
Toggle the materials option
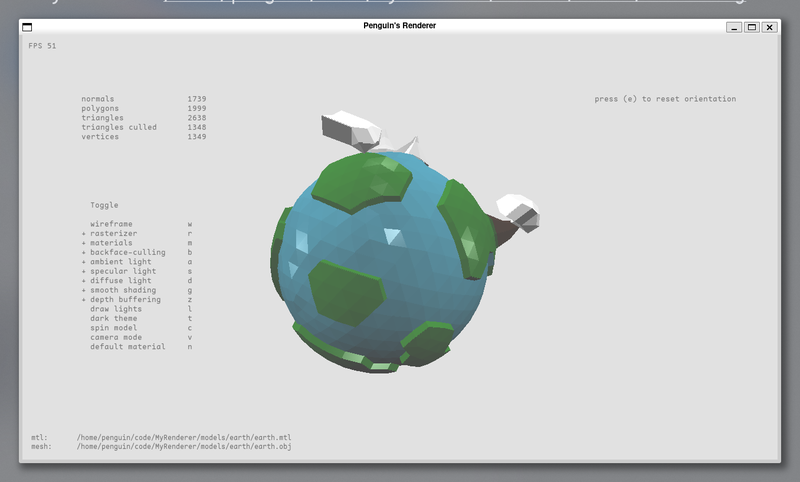pyautogui.click(x=111, y=243)
